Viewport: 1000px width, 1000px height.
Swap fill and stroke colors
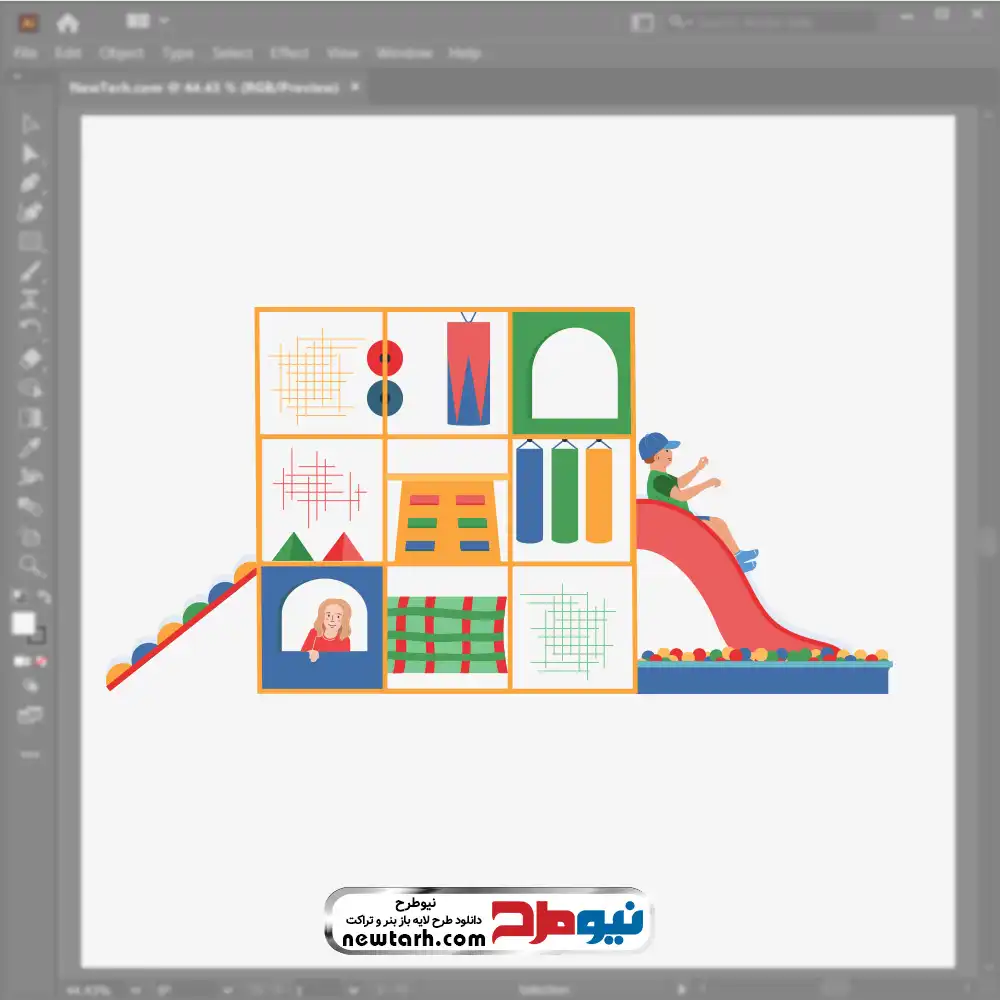tap(43, 597)
